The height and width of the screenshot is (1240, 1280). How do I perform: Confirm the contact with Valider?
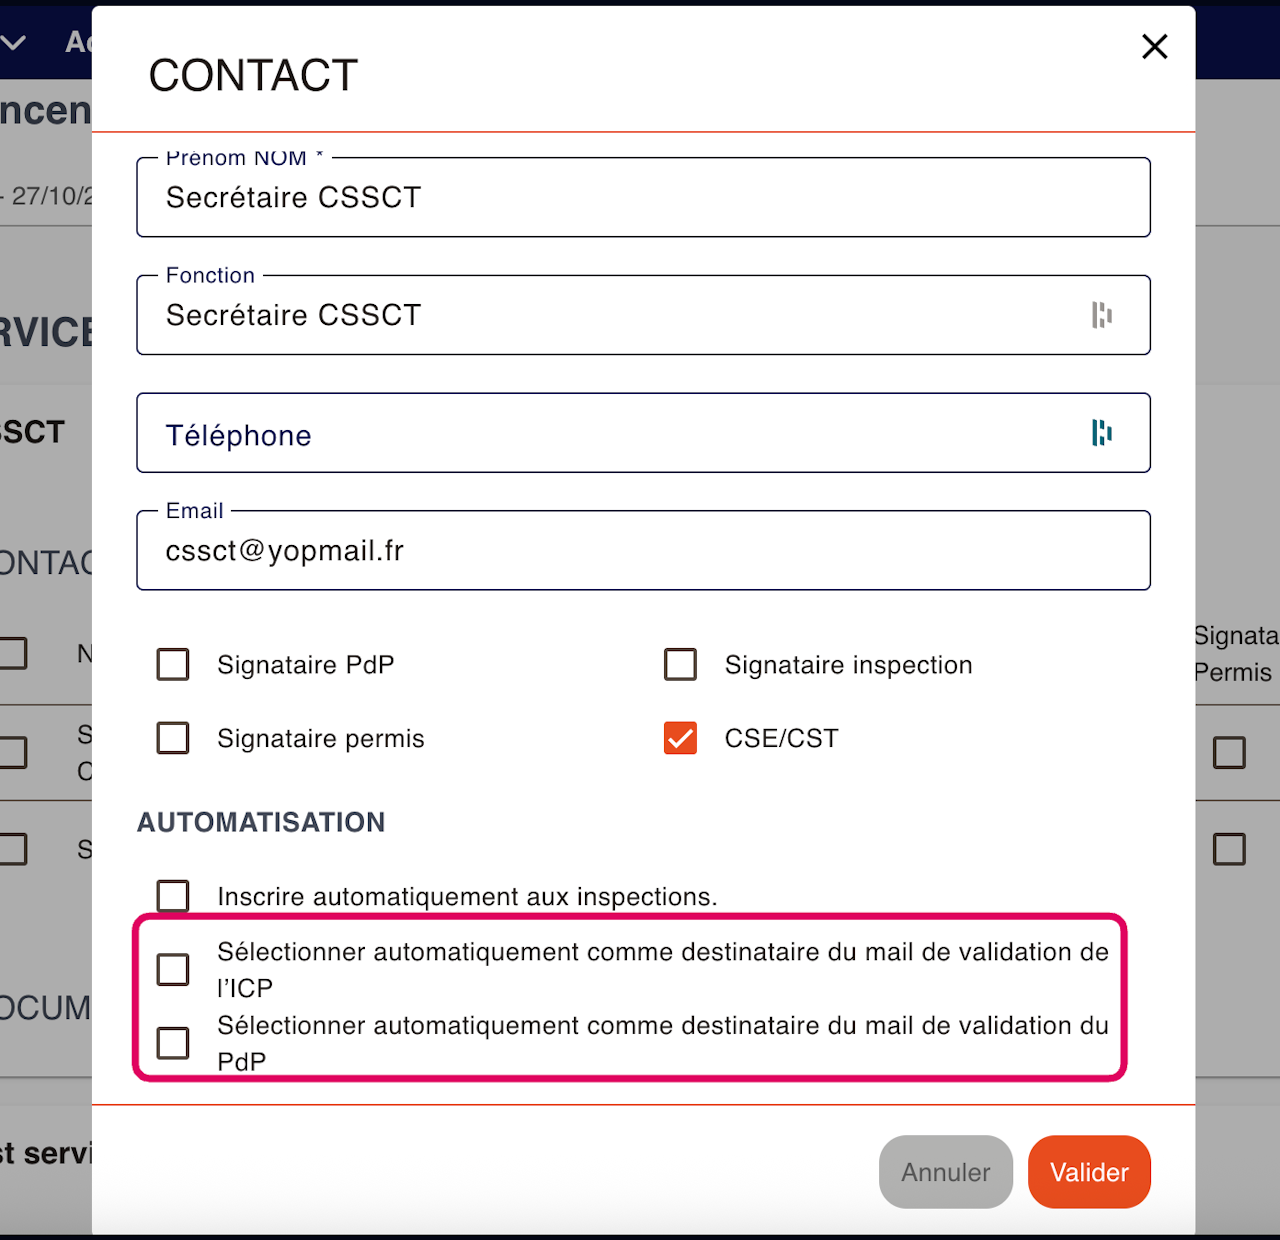pos(1089,1172)
